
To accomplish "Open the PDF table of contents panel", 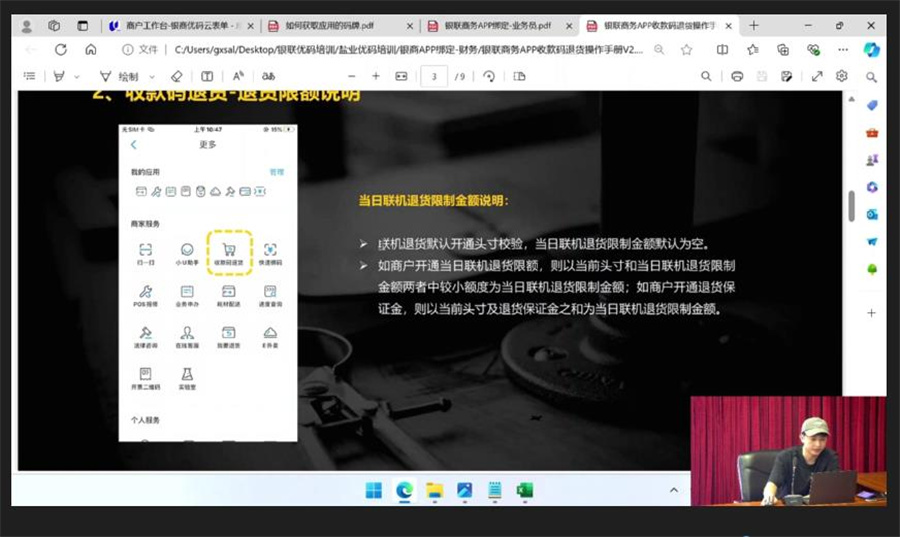I will 29,76.
